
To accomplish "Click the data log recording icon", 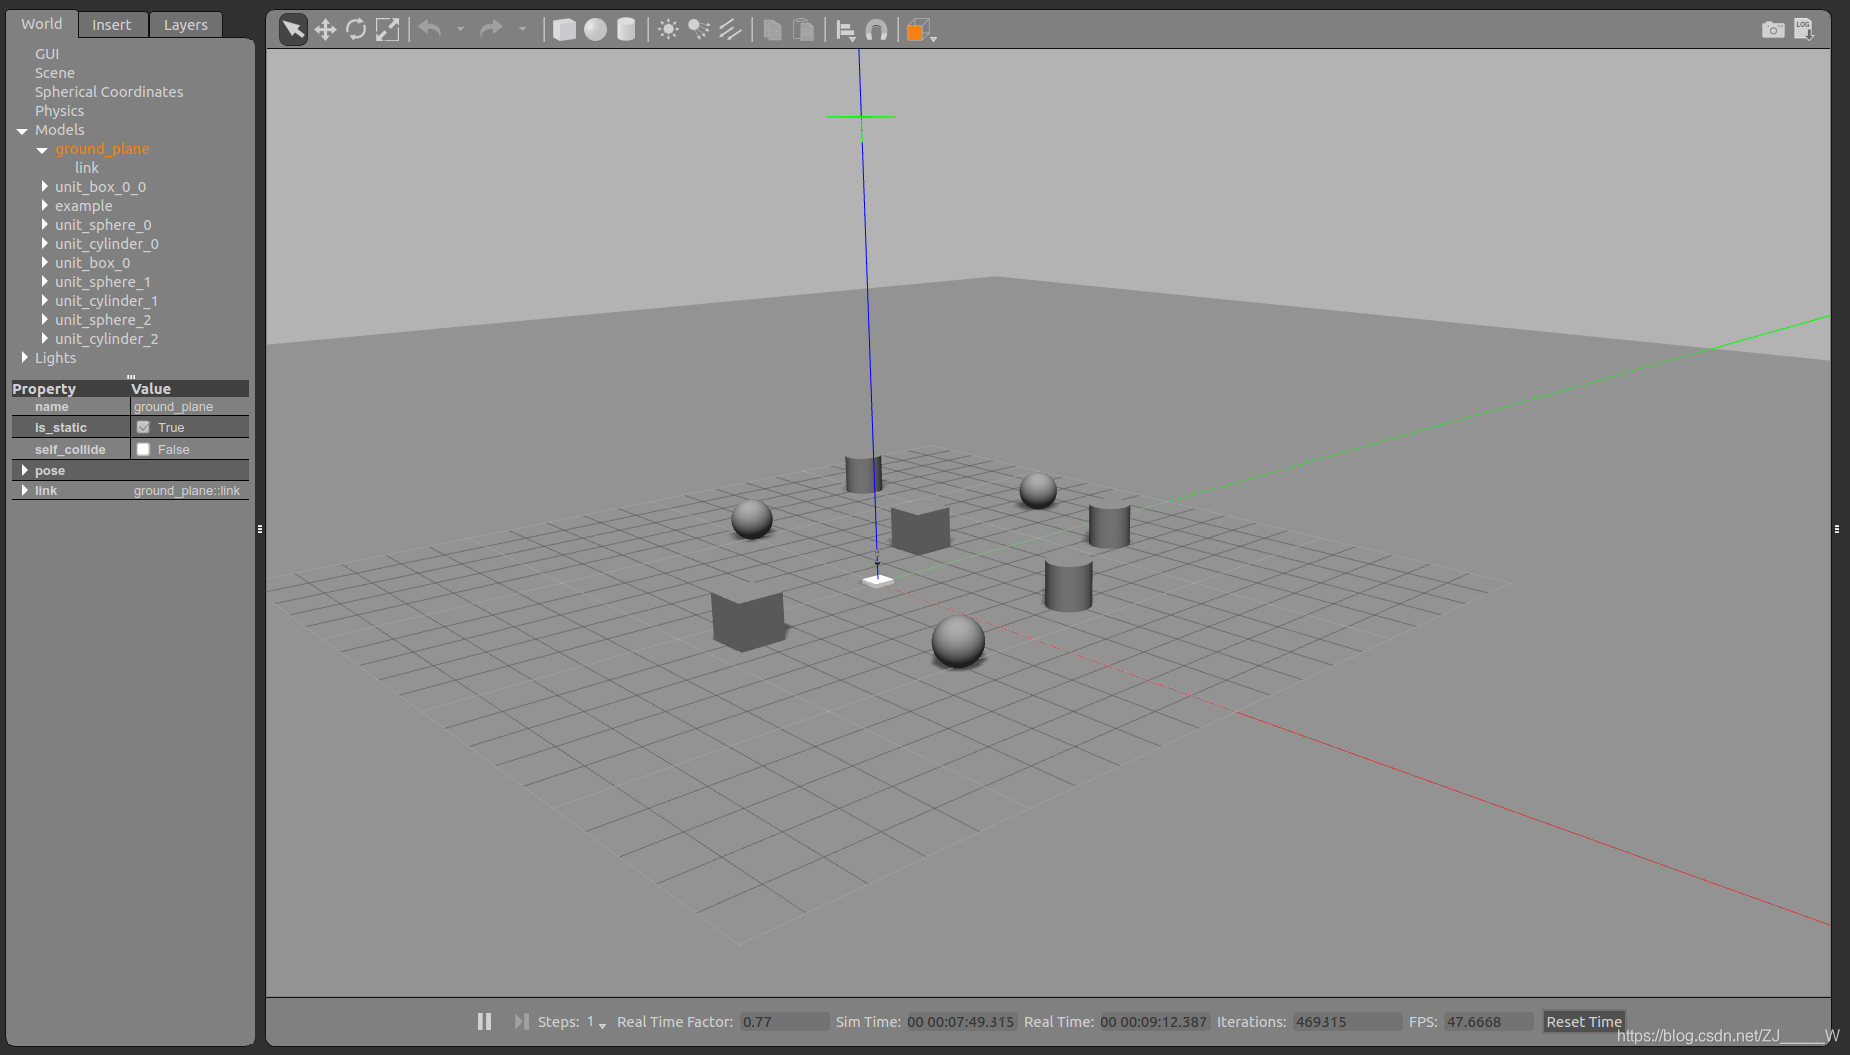I will click(x=1804, y=29).
